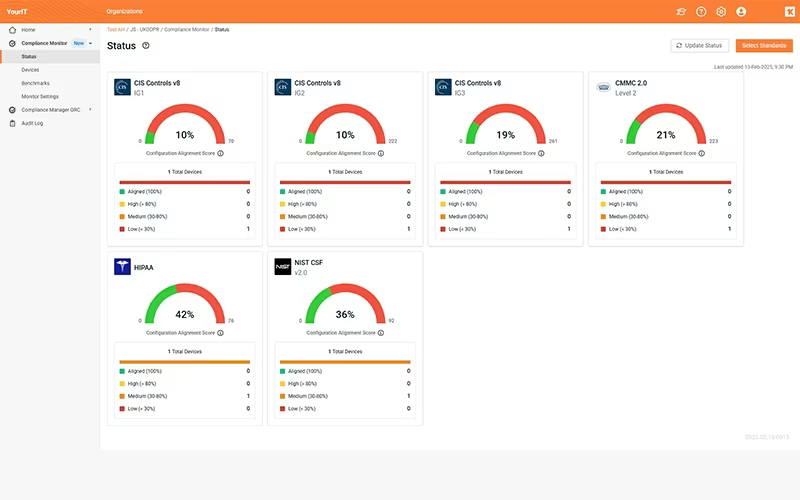Click the Last updated timestamp text
Screen dimensions: 800x500
pyautogui.click(x=753, y=67)
